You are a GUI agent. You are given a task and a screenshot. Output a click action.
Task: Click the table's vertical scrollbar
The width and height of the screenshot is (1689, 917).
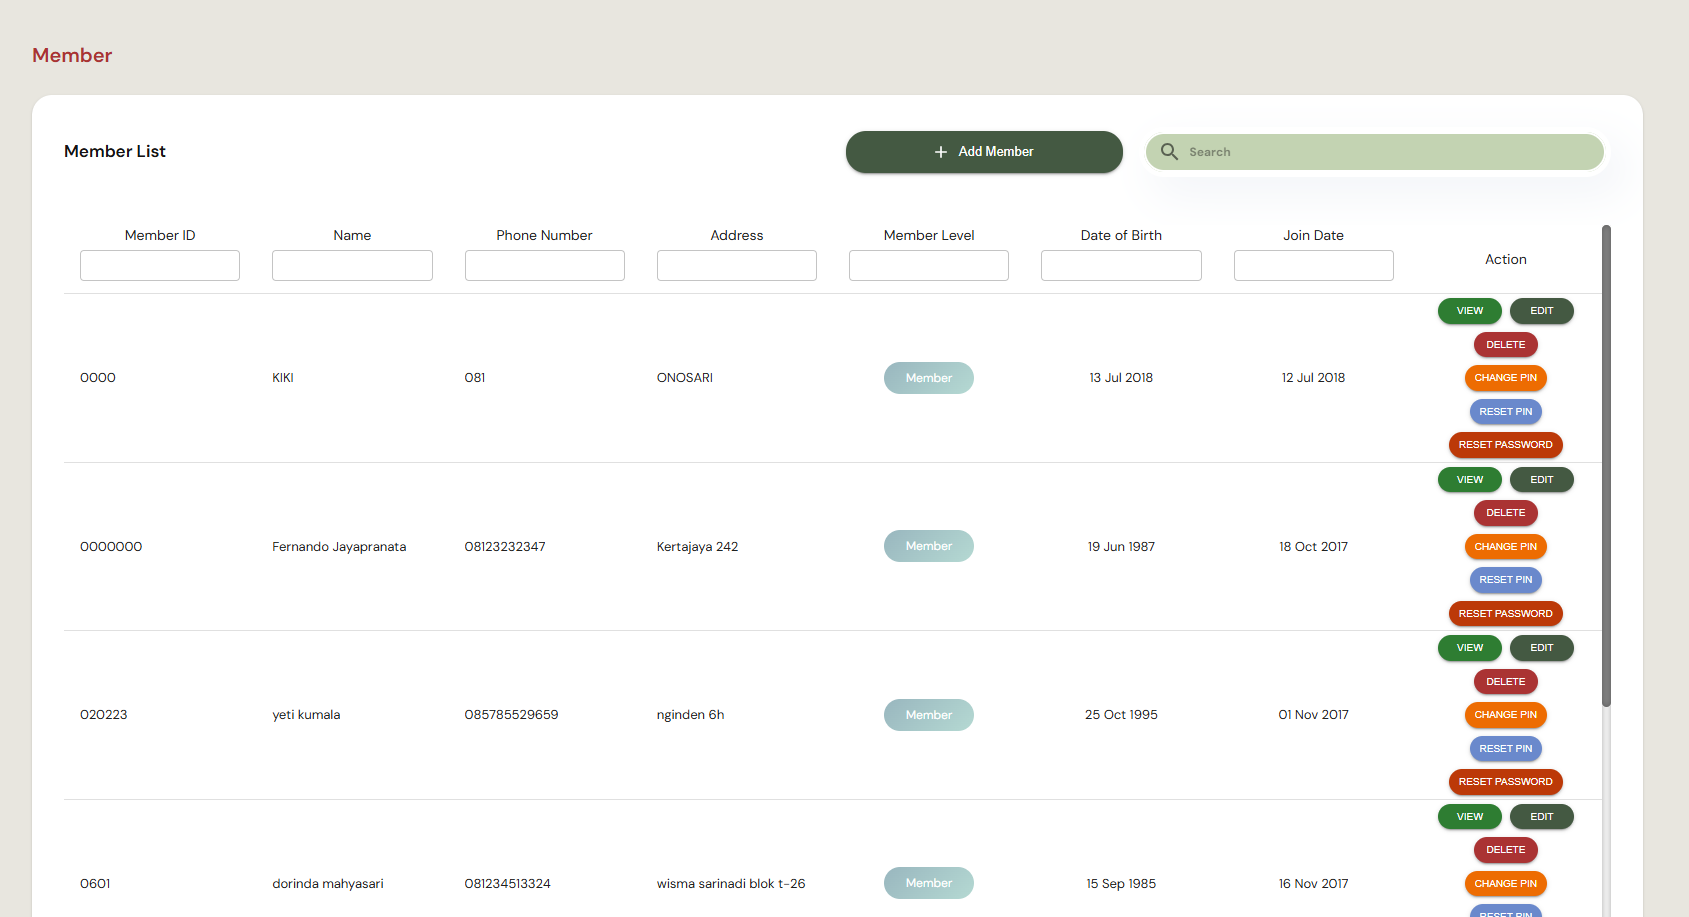click(x=1606, y=466)
